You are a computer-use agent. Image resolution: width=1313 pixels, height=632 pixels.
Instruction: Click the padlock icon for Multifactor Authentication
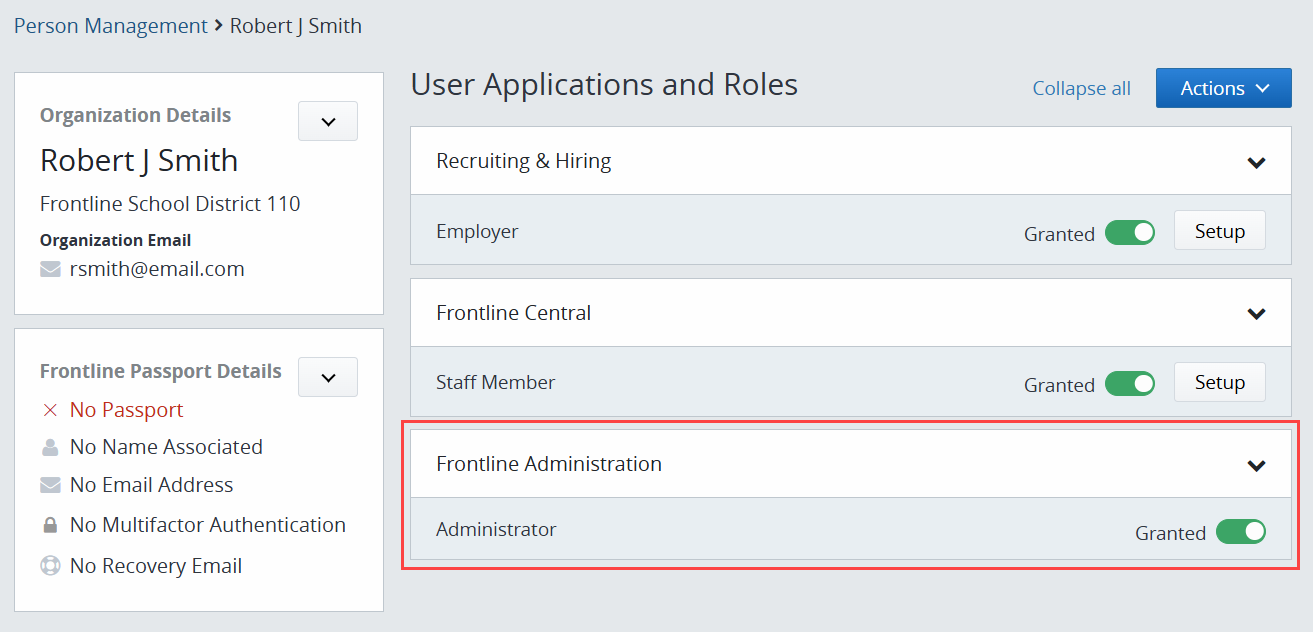[50, 525]
